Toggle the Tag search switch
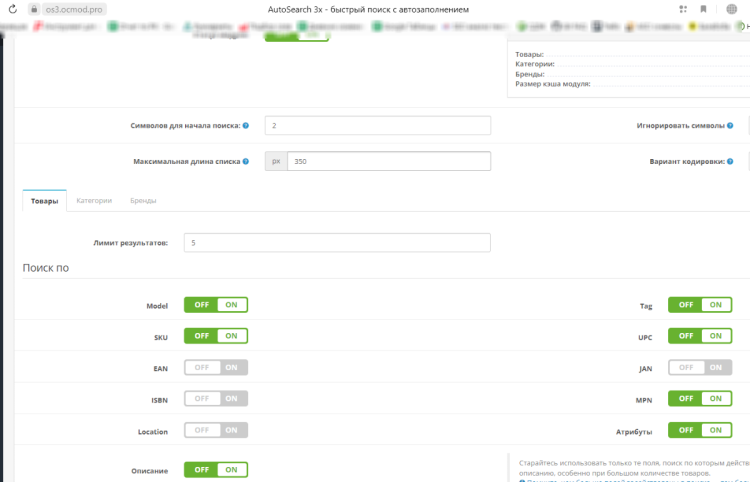750x482 pixels. [x=699, y=305]
